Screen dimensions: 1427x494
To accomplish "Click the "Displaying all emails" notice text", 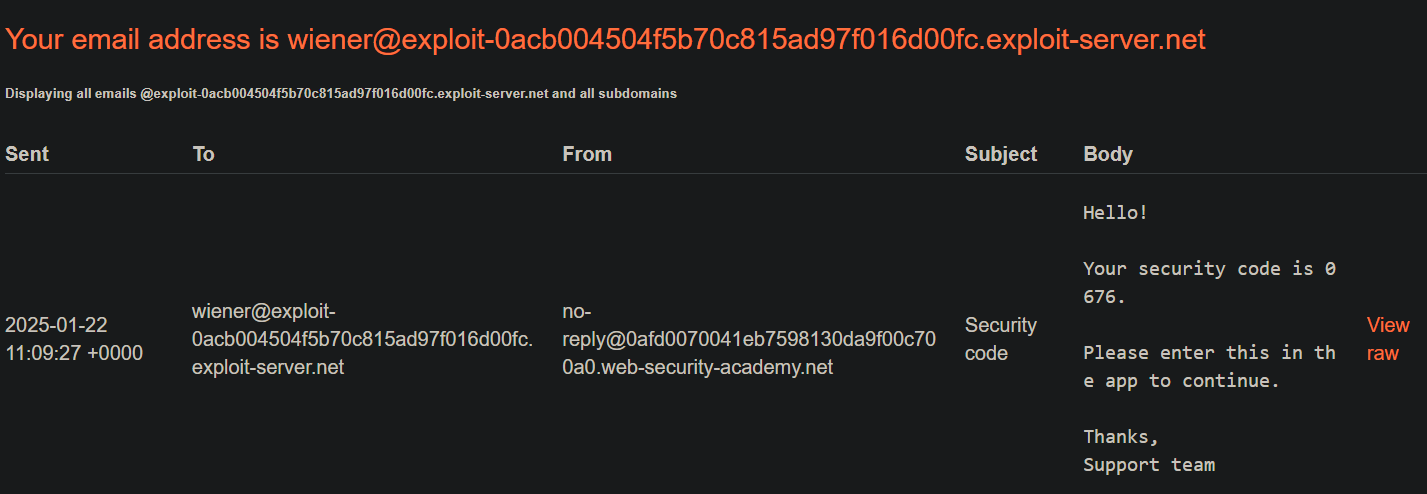I will (341, 94).
